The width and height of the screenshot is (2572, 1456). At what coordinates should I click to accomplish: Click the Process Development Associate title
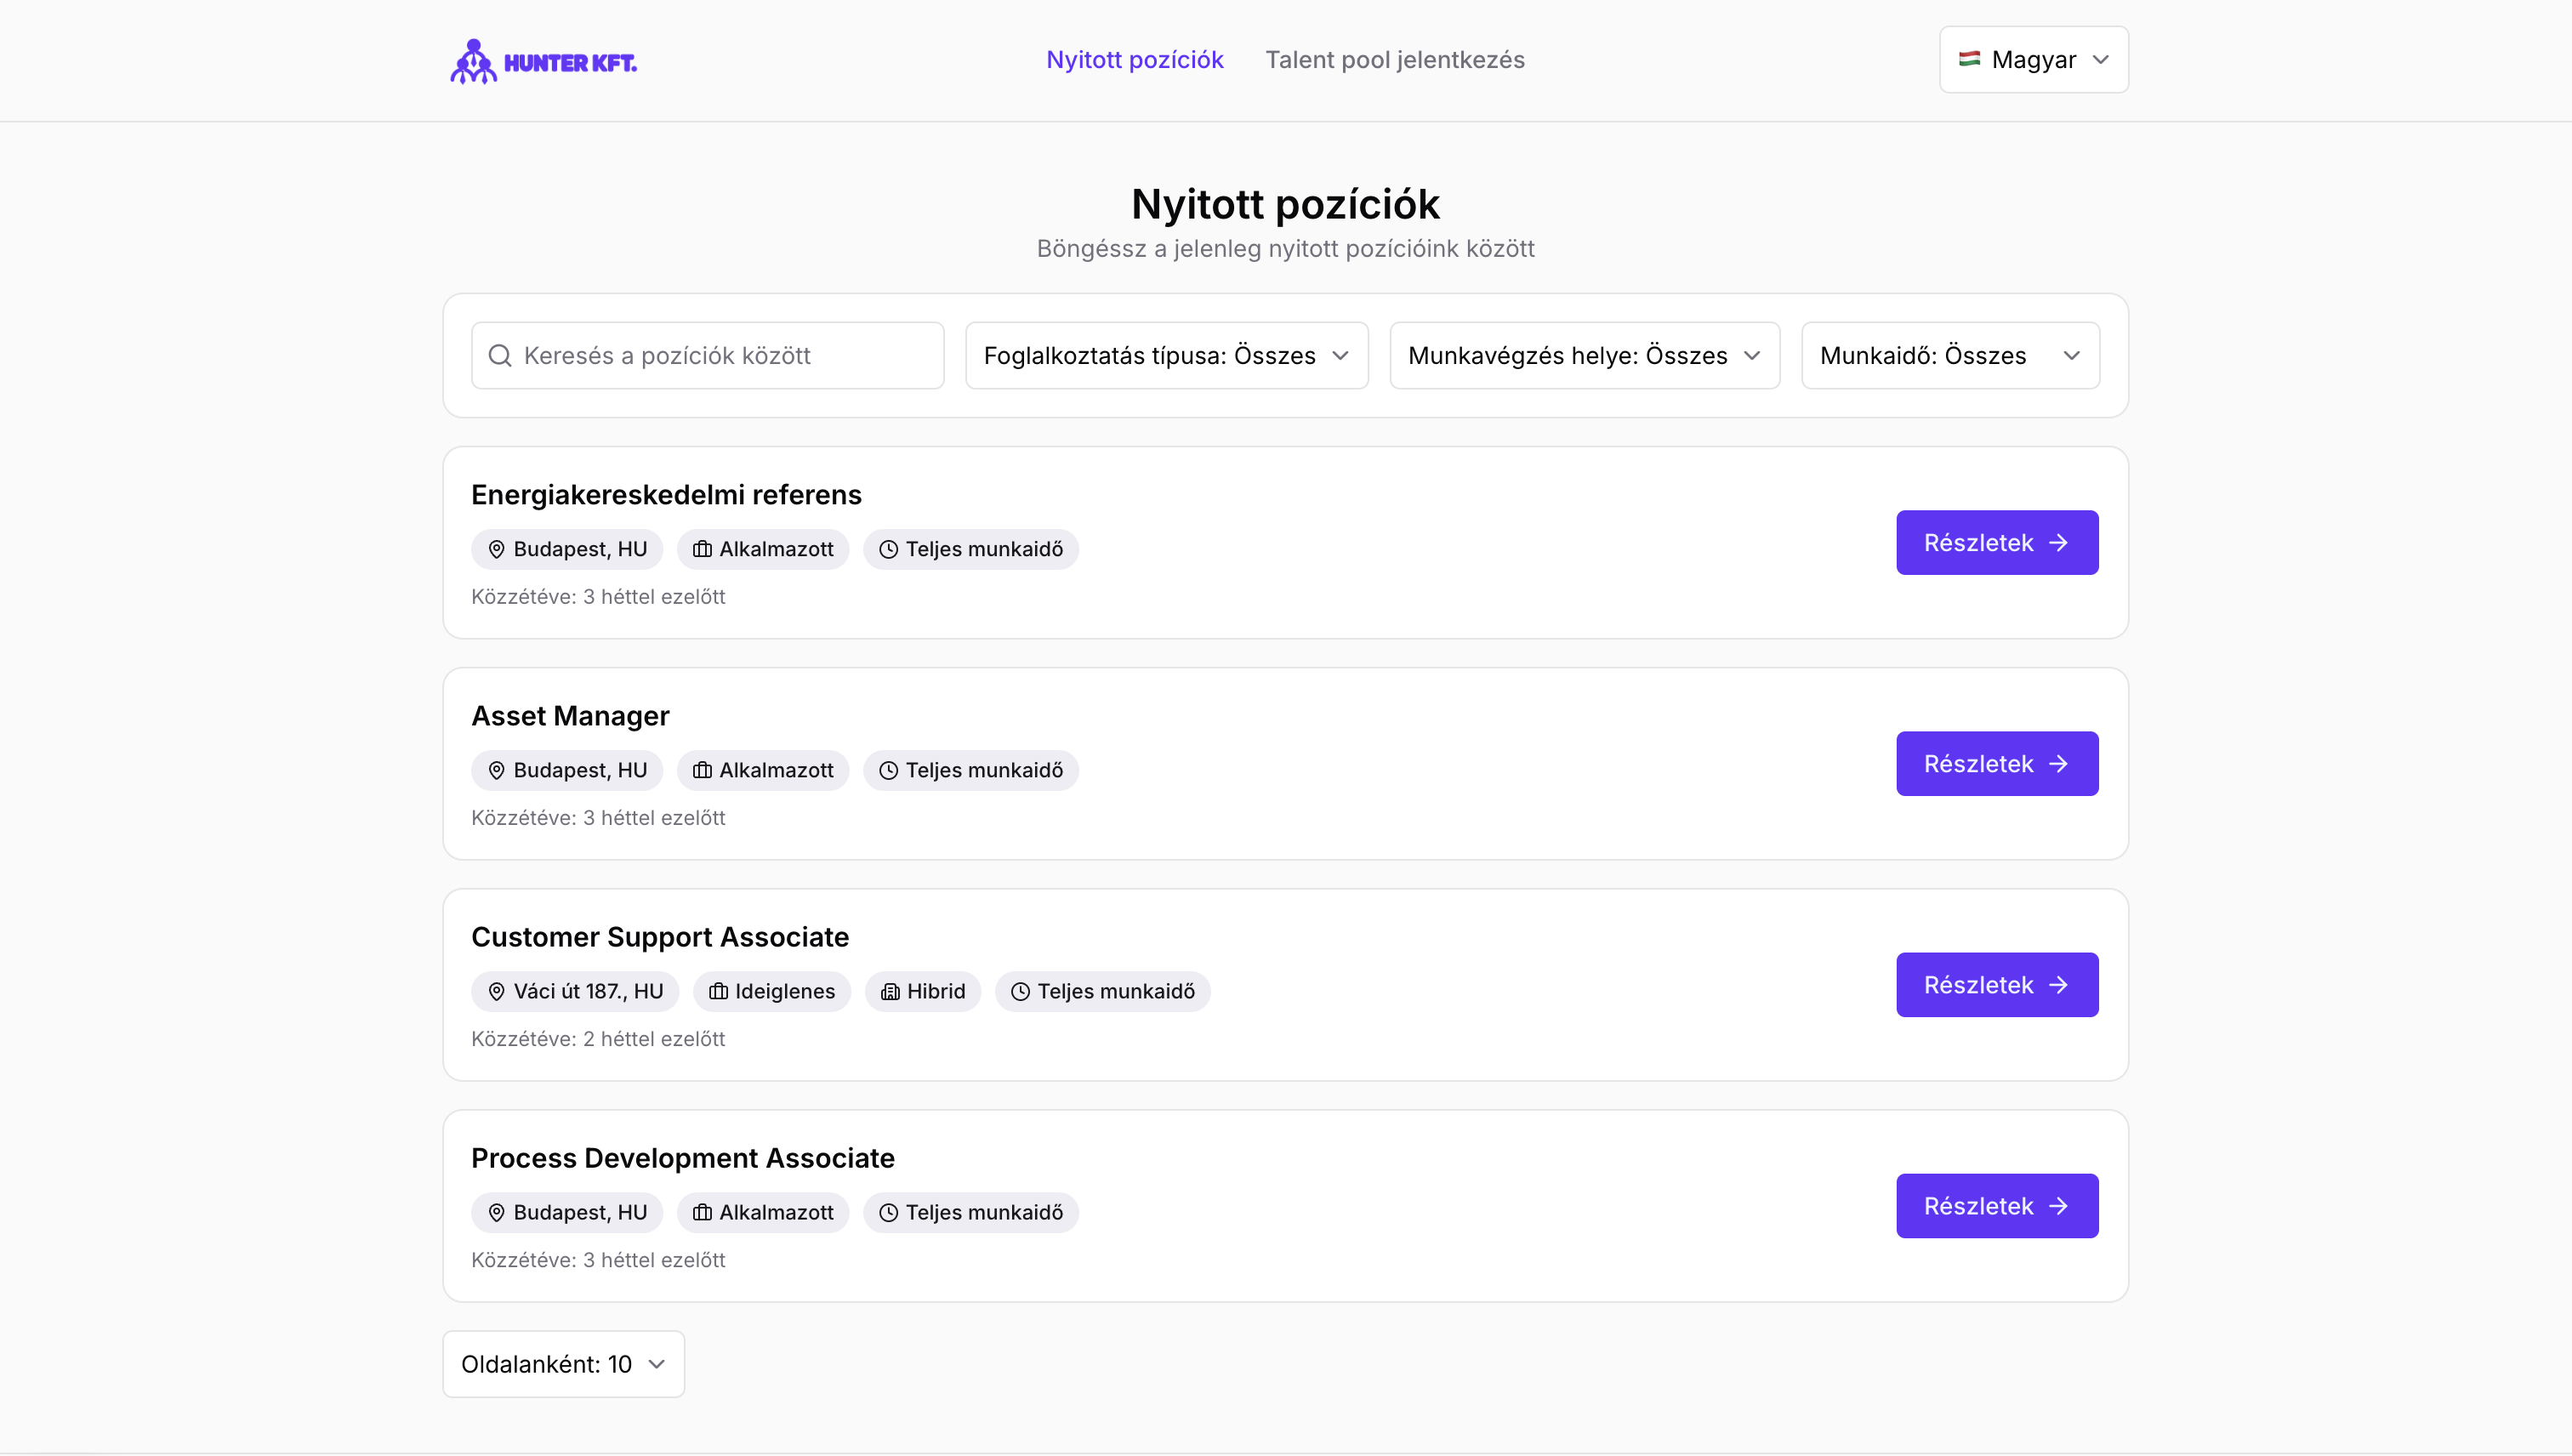[683, 1157]
